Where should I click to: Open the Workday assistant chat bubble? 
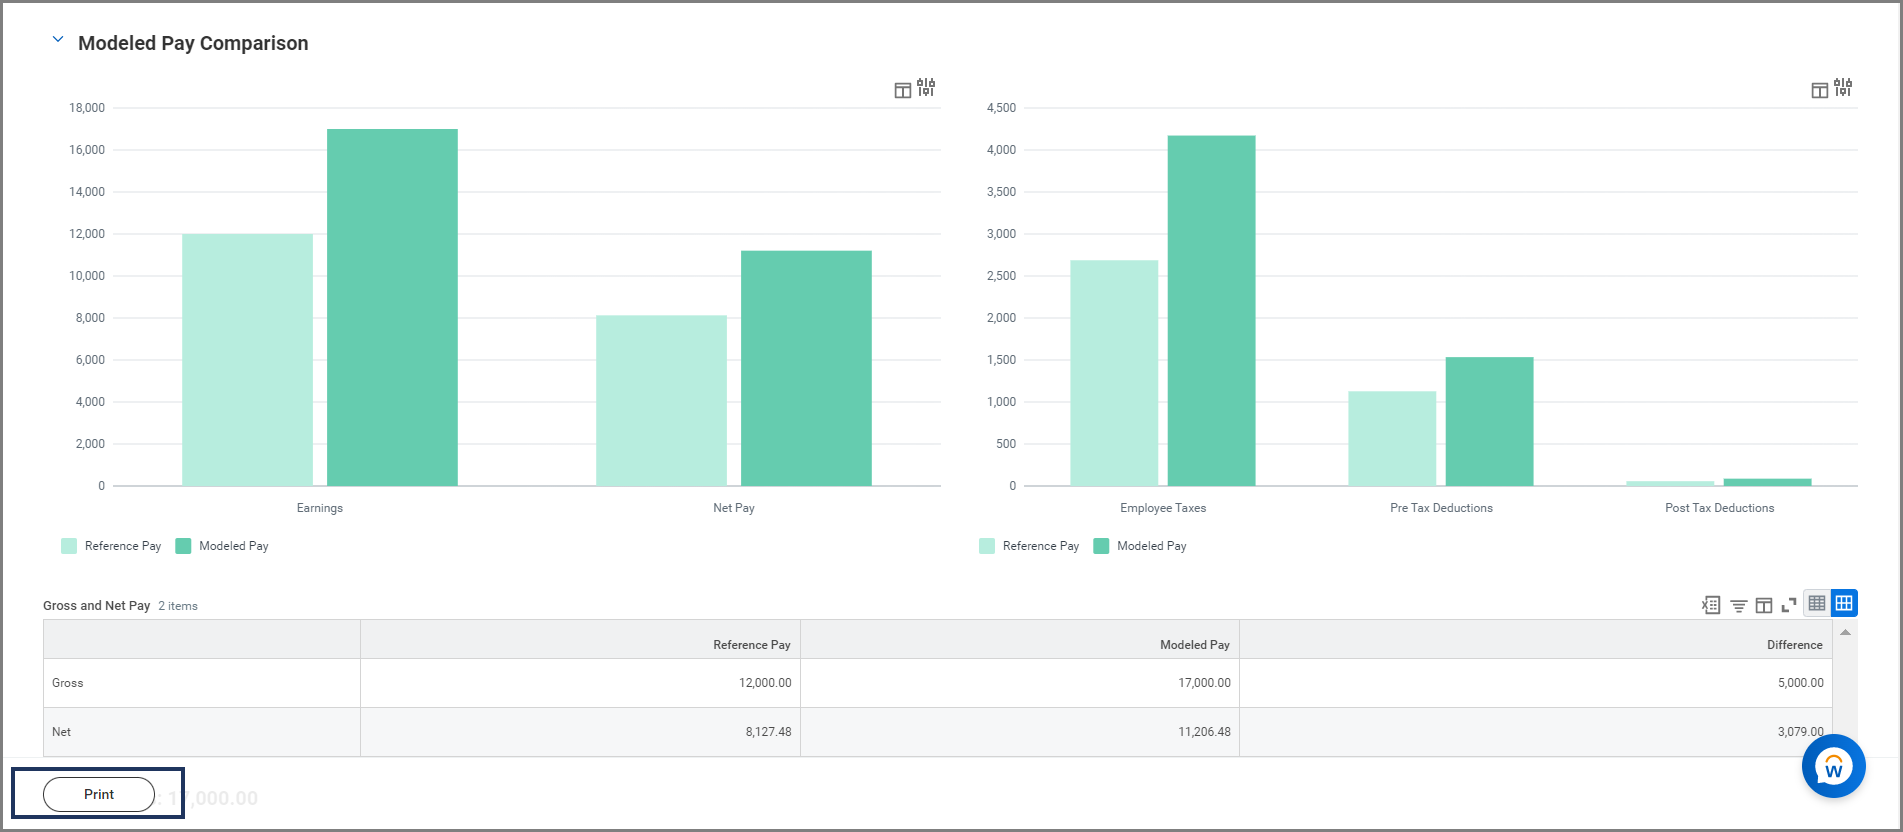coord(1833,766)
